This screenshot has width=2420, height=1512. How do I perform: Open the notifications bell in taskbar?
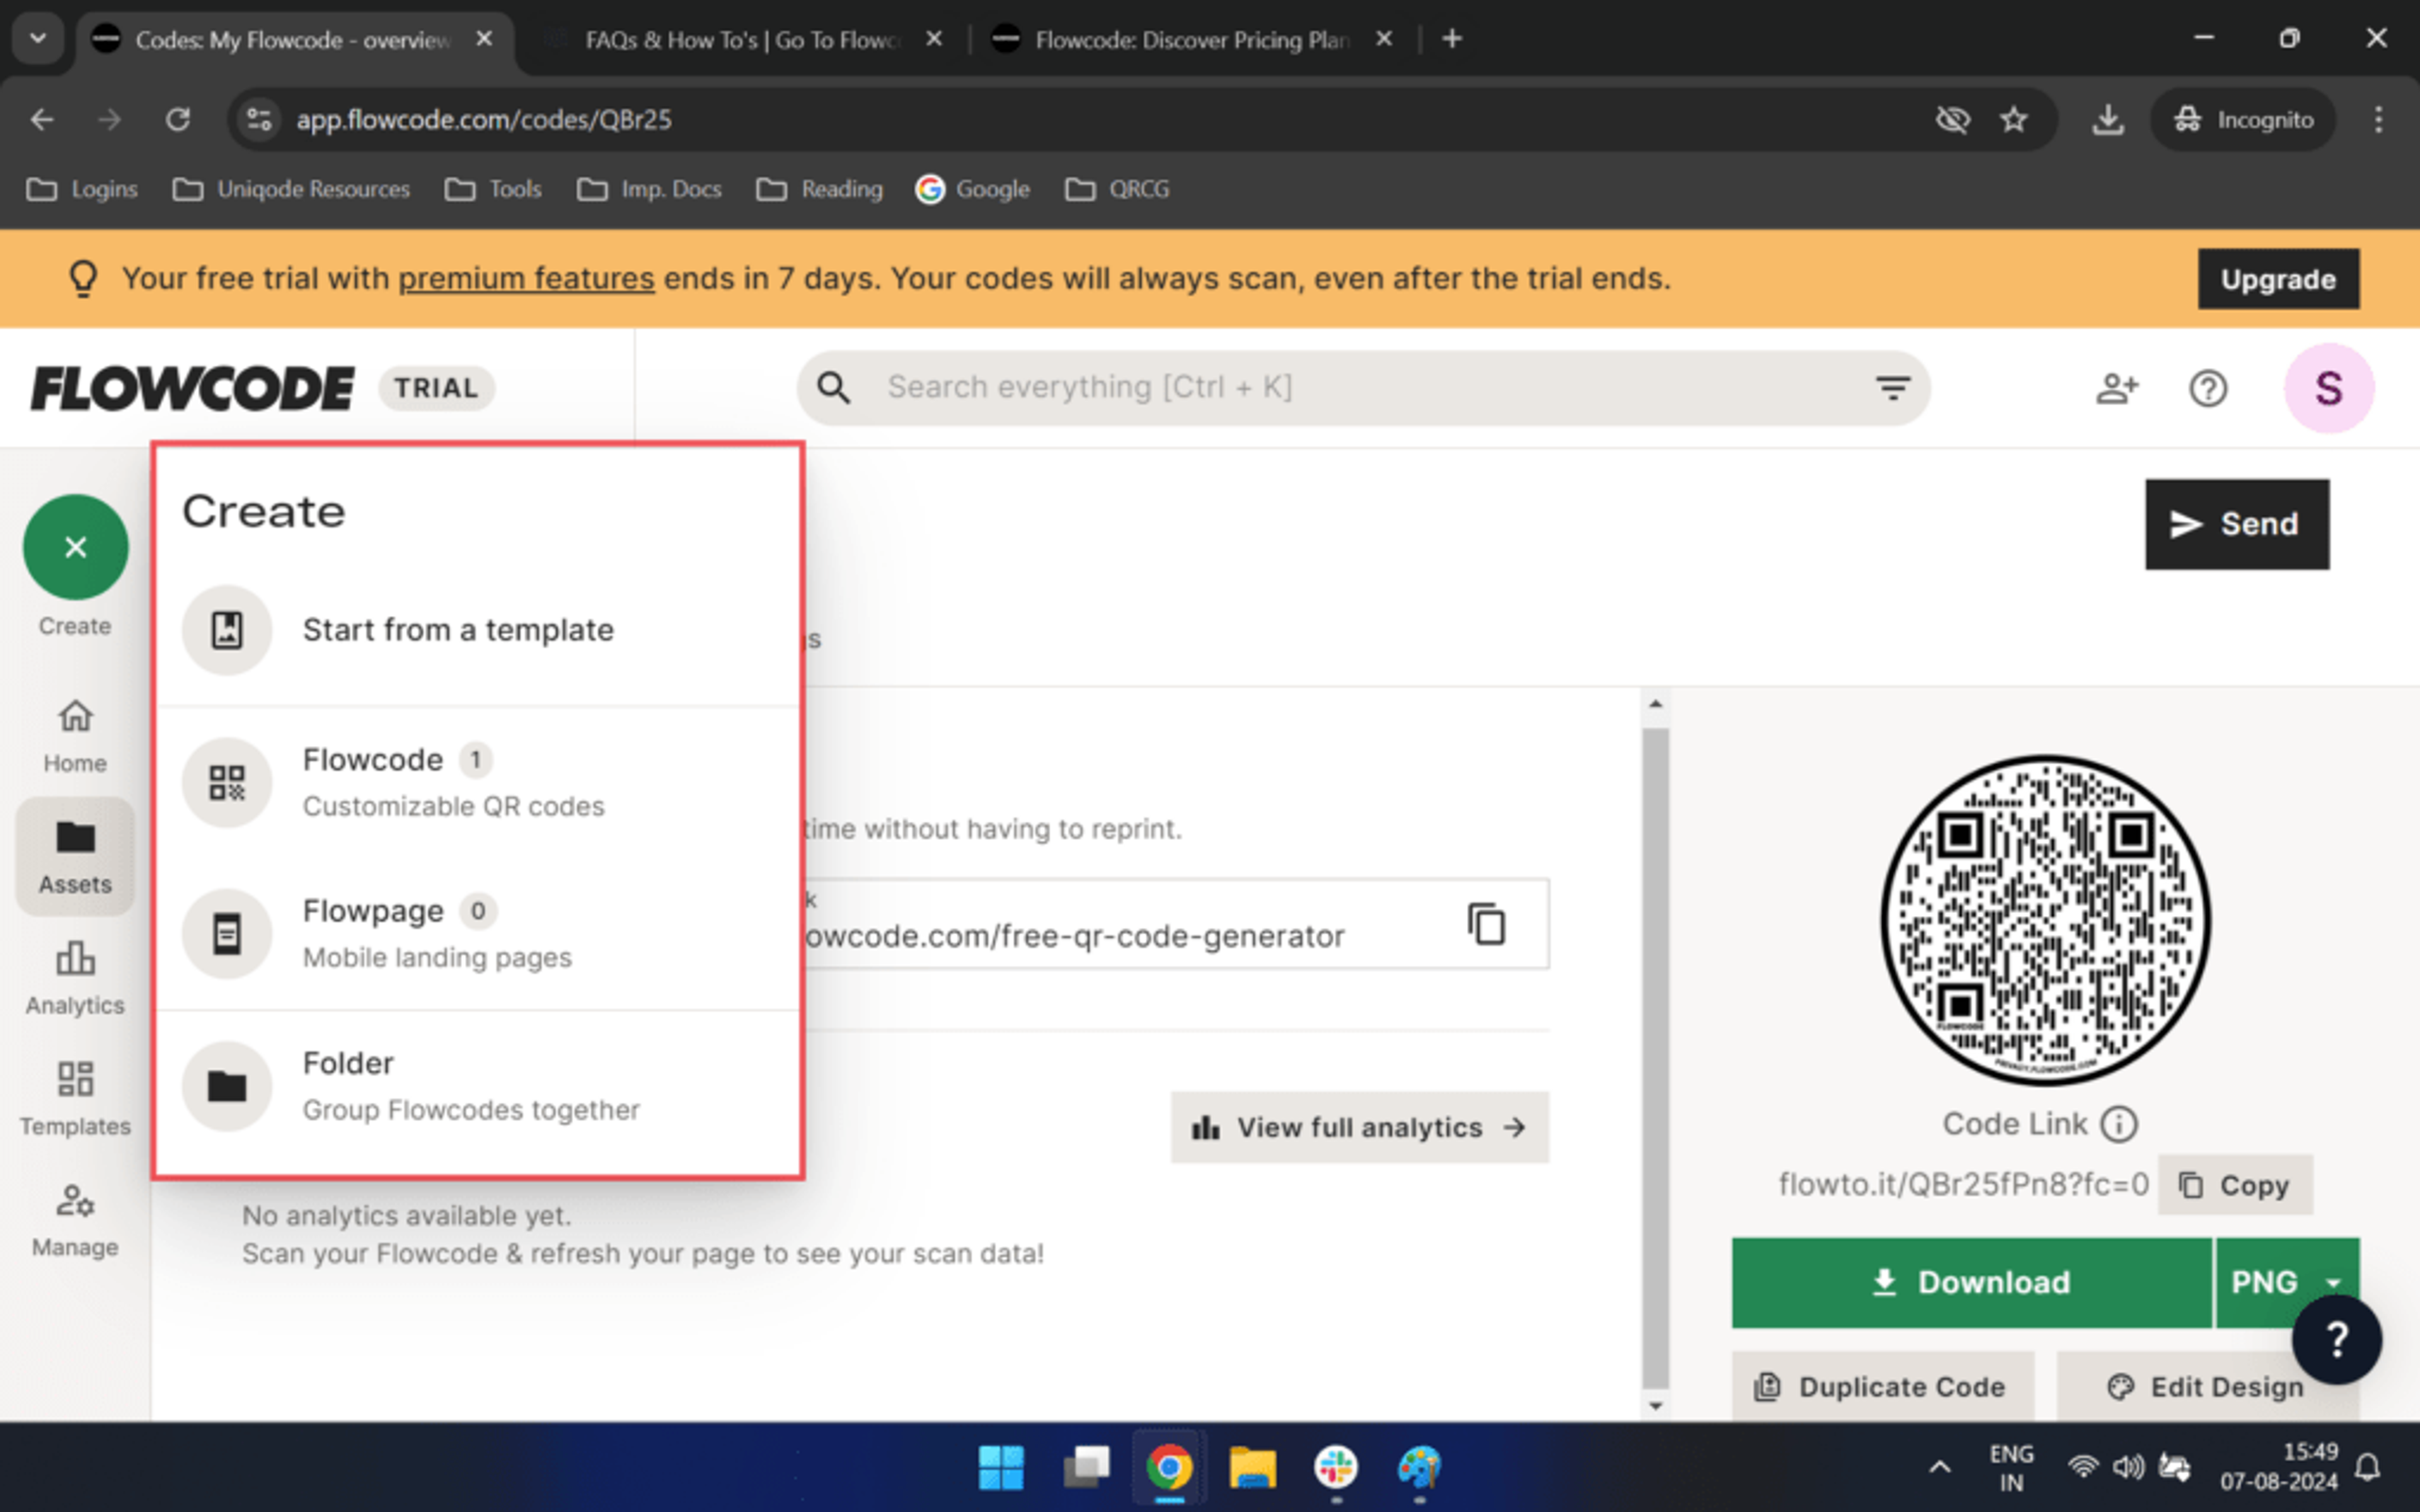tap(2367, 1467)
